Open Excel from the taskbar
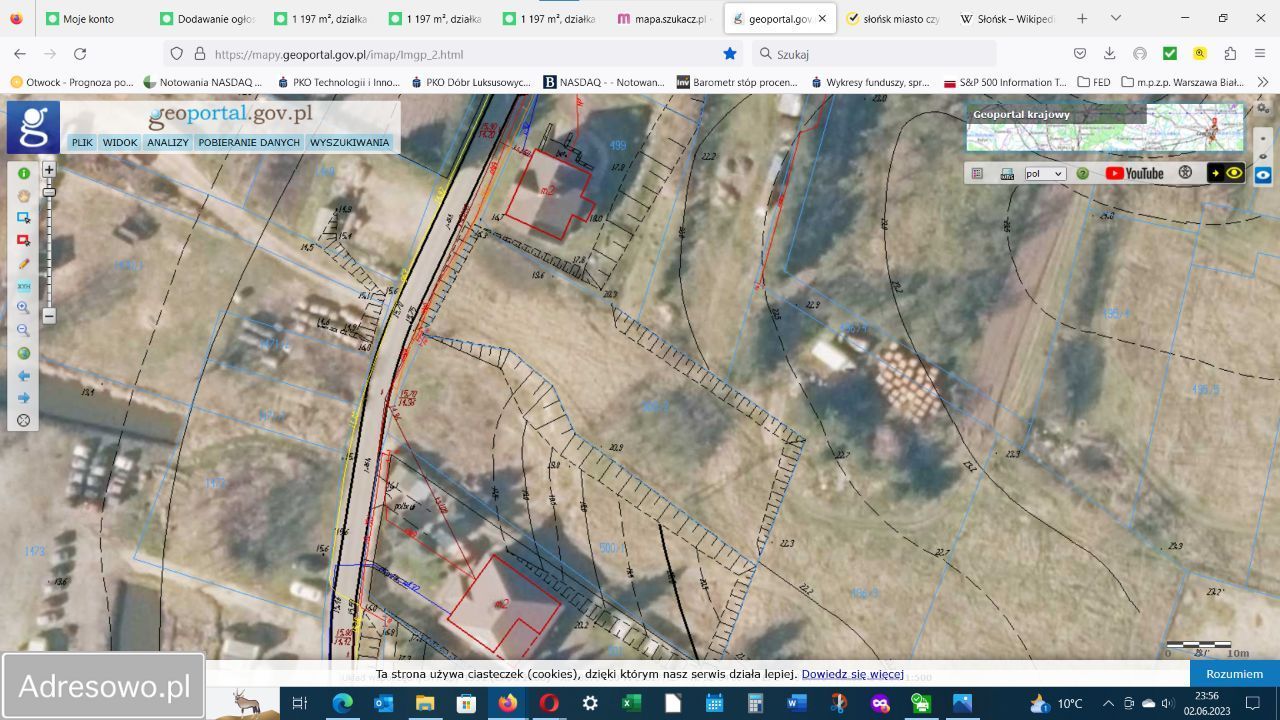Image resolution: width=1280 pixels, height=720 pixels. [631, 704]
